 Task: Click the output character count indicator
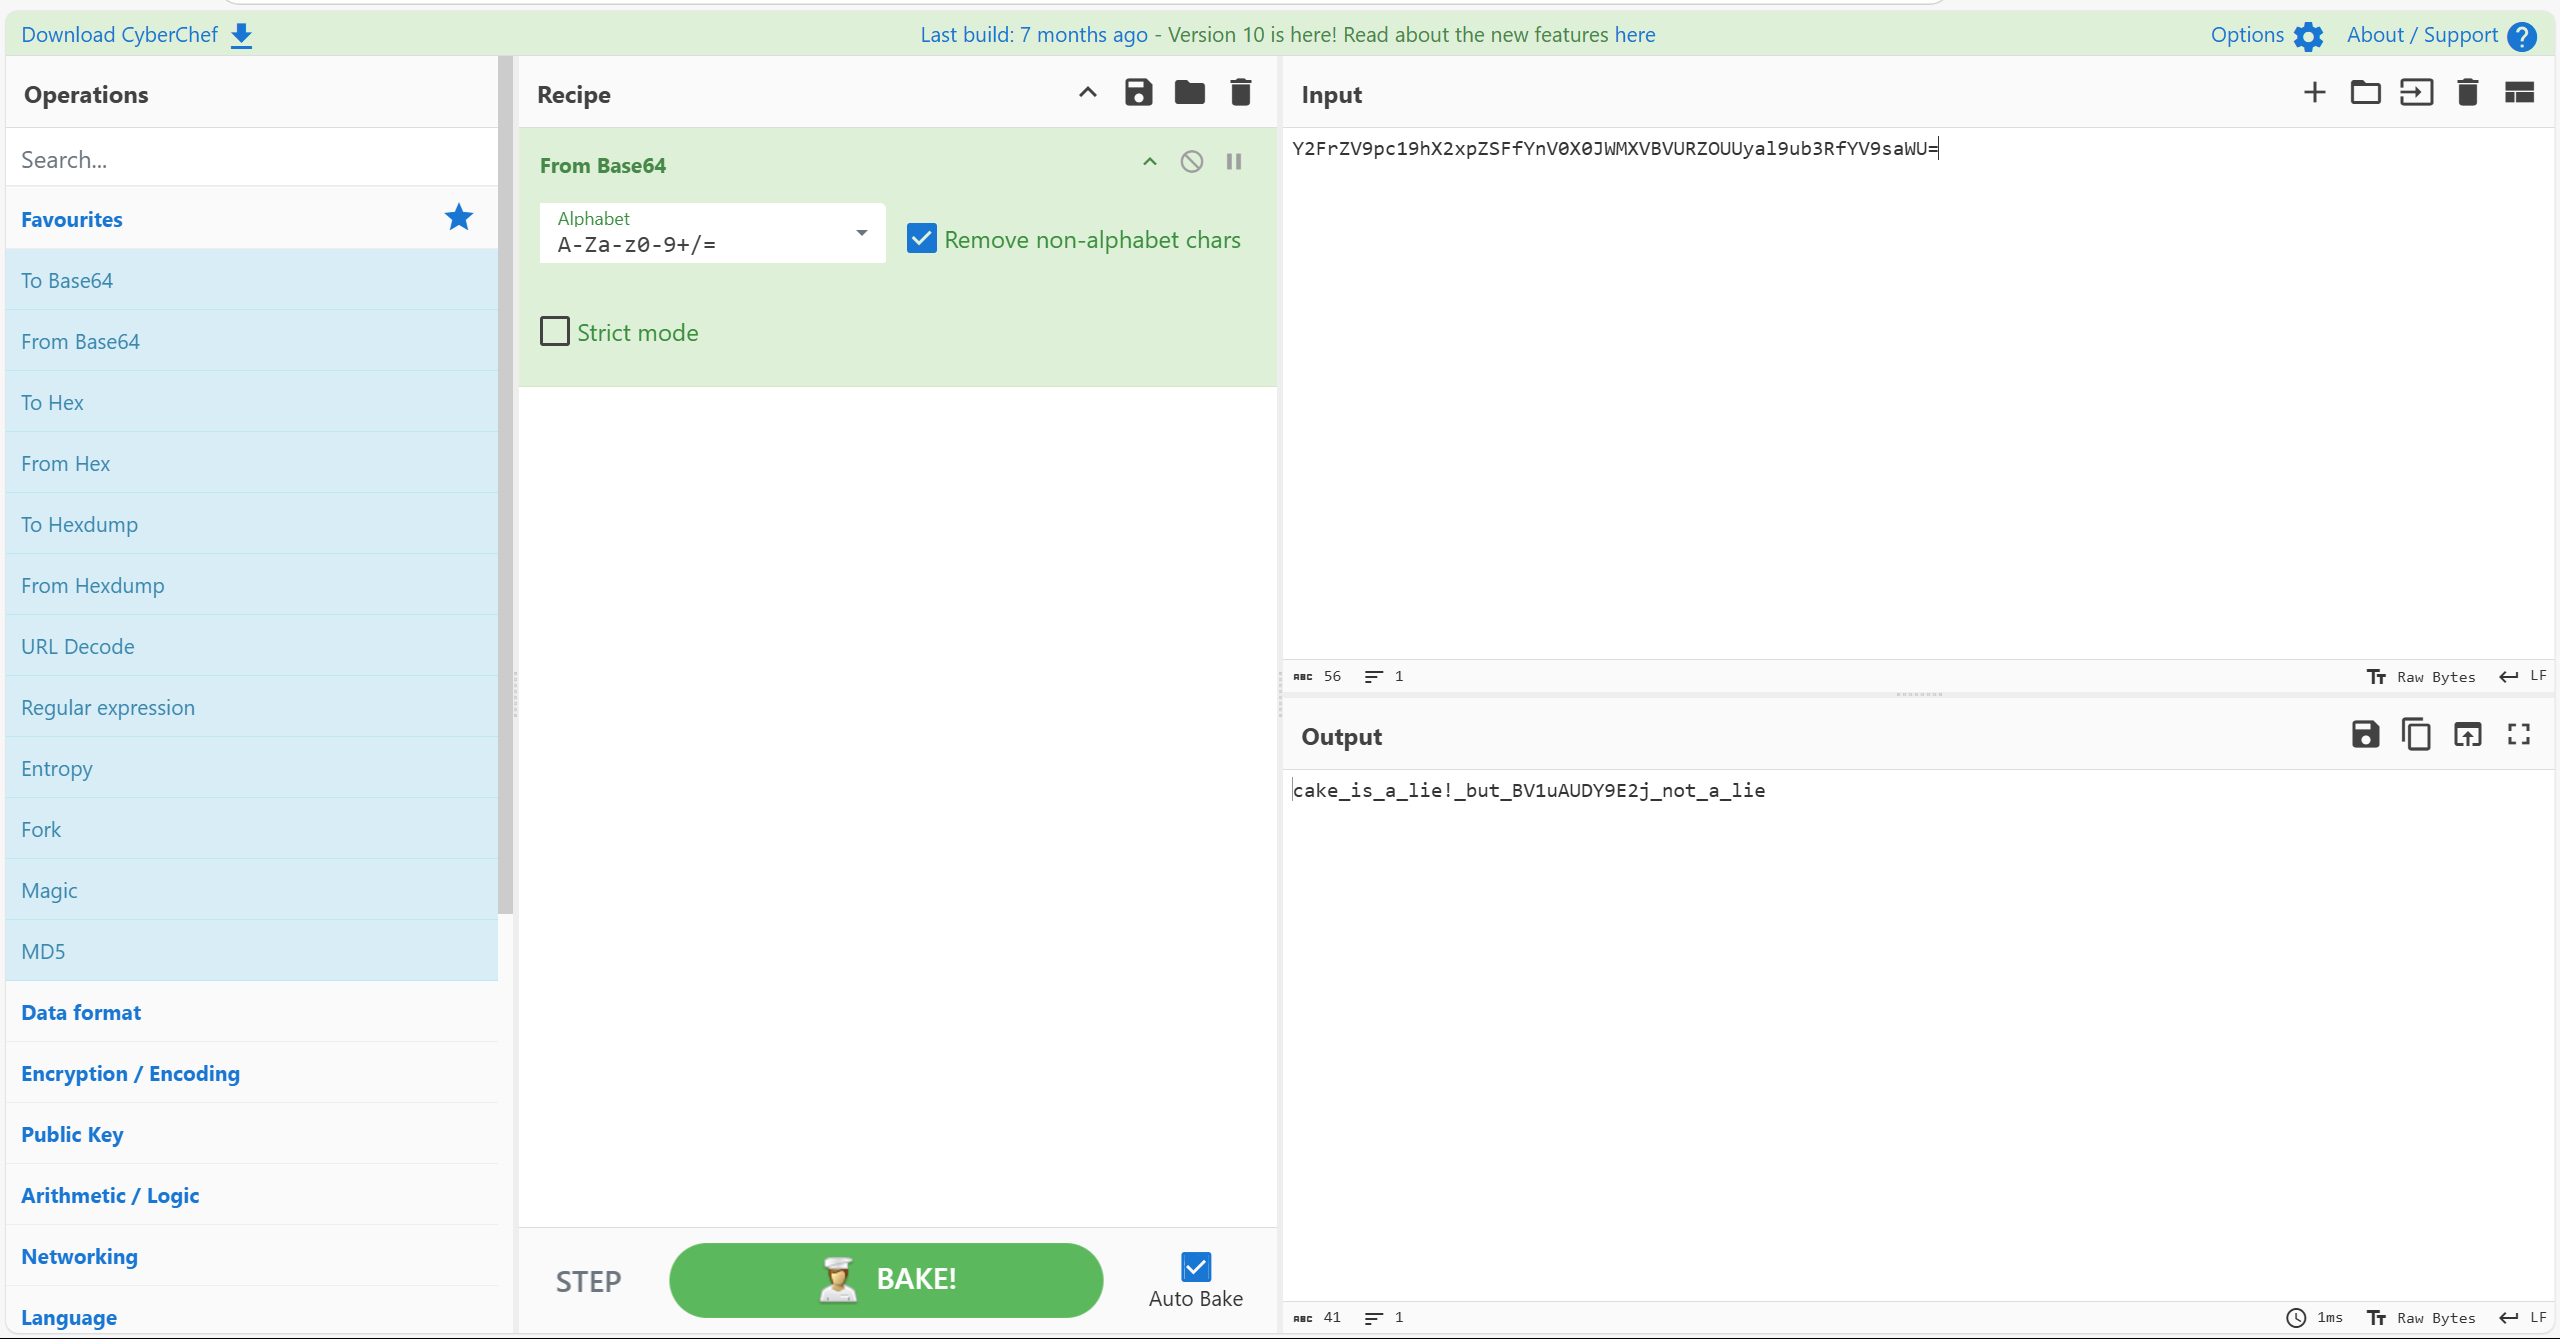coord(1317,1318)
